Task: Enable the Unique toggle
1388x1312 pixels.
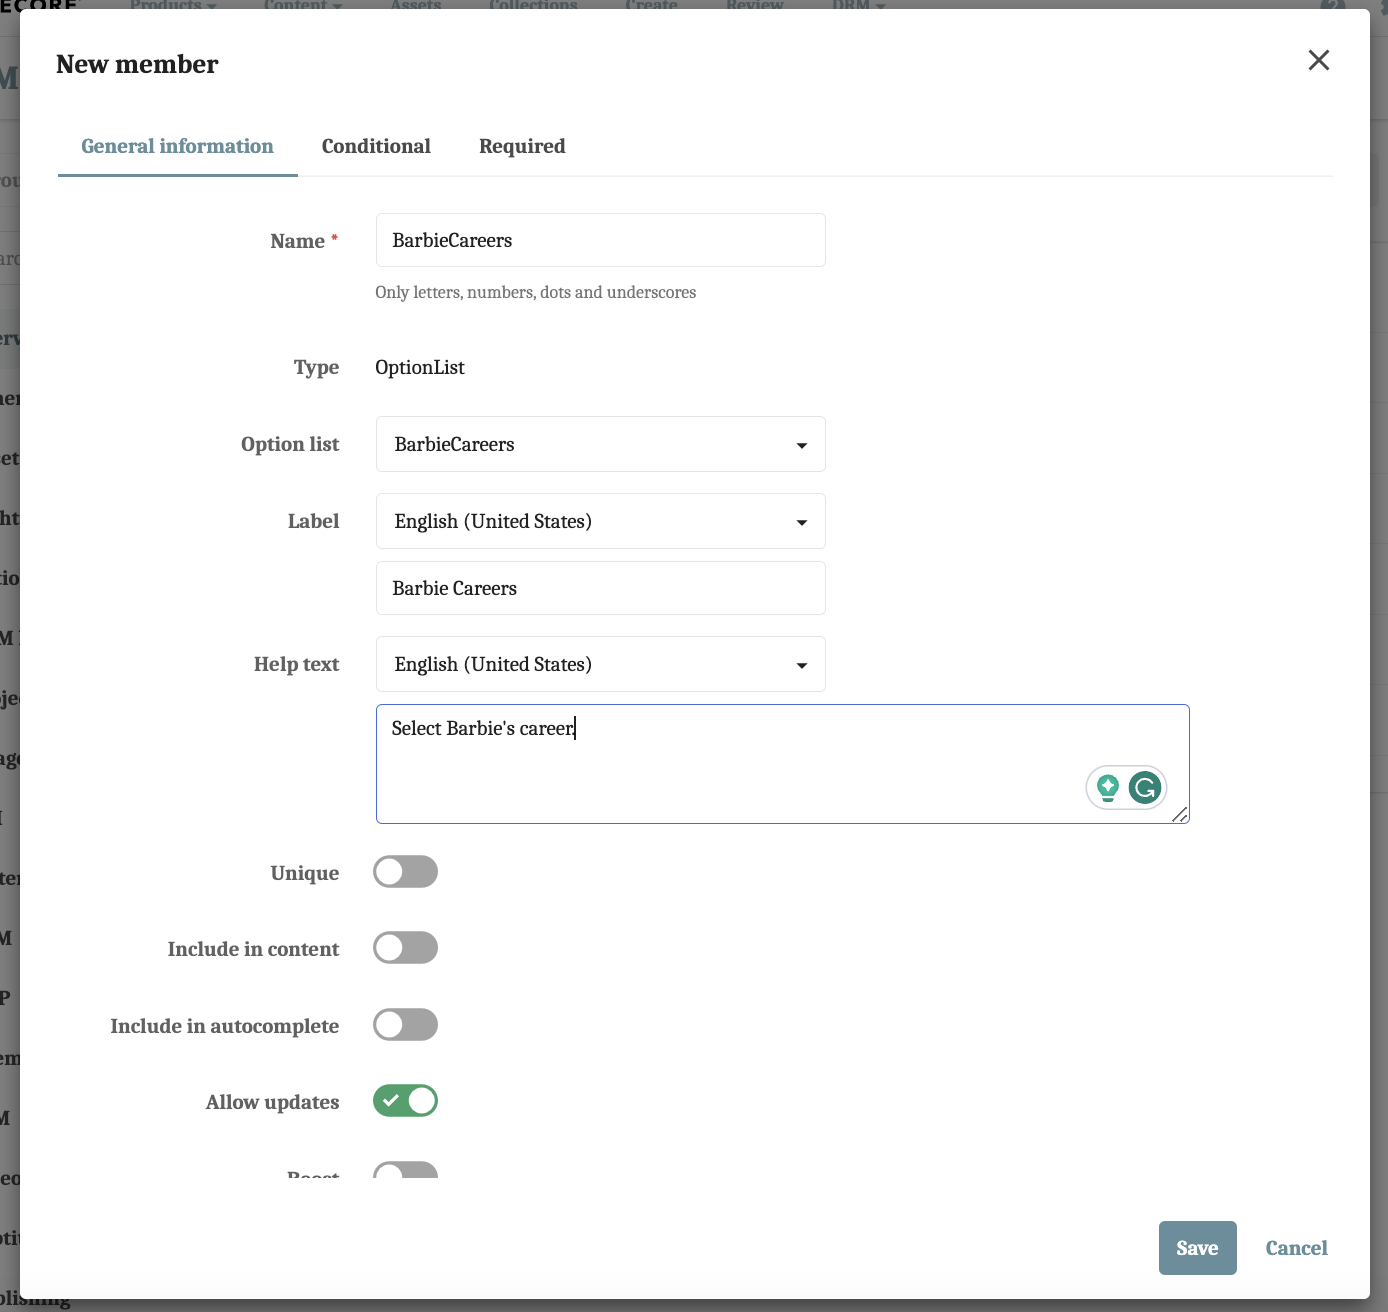Action: click(404, 871)
